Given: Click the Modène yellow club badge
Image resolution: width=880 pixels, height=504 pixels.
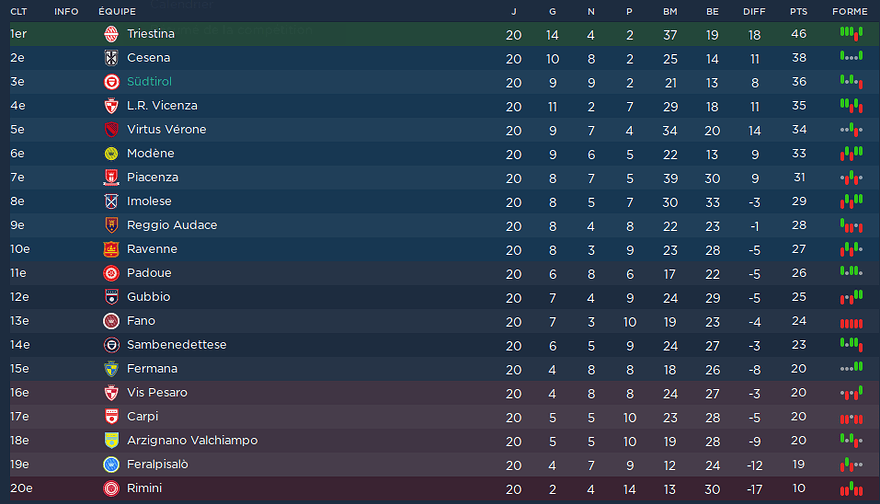Looking at the screenshot, I should point(111,154).
